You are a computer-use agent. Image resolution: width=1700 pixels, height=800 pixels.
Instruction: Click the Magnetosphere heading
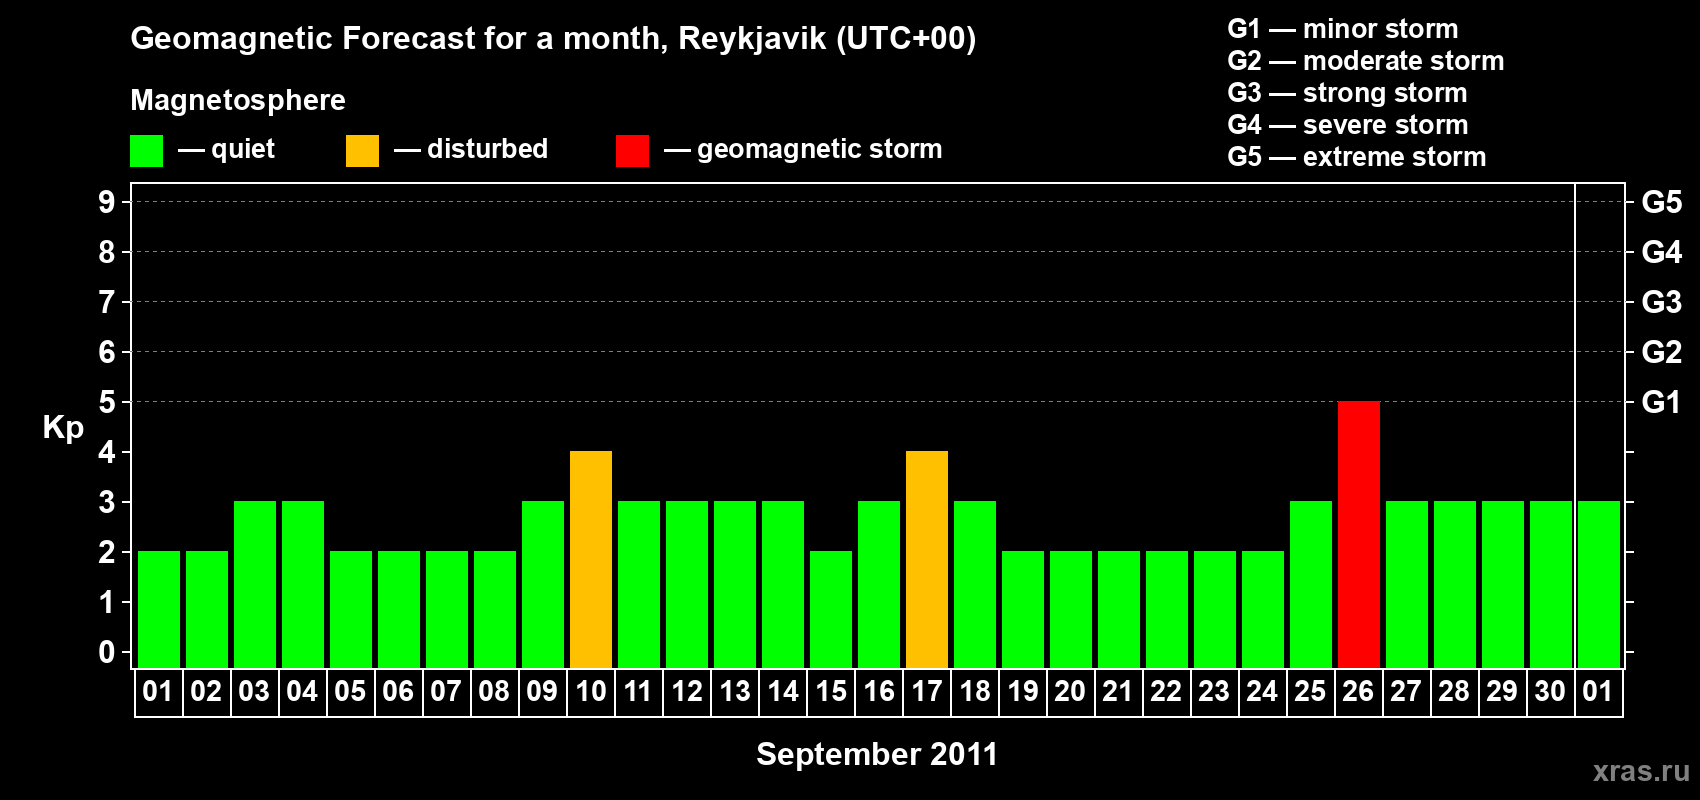click(x=238, y=100)
